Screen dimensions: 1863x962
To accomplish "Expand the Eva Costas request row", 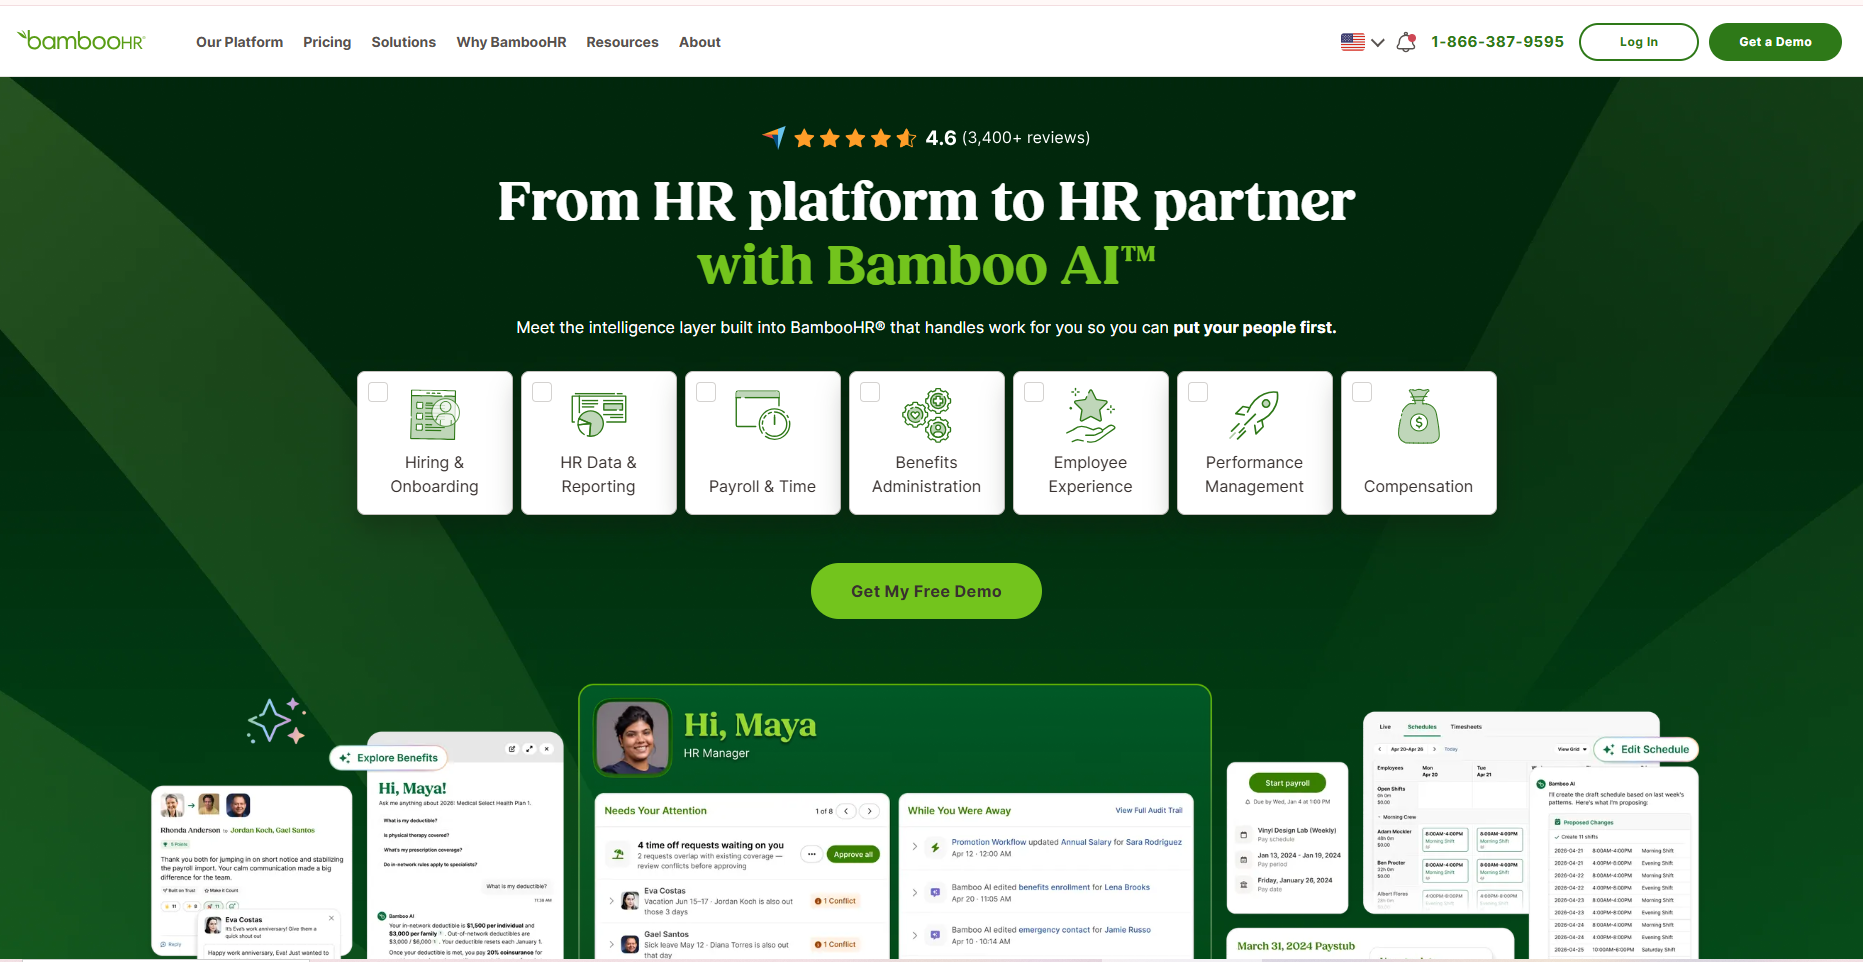I will pos(612,901).
